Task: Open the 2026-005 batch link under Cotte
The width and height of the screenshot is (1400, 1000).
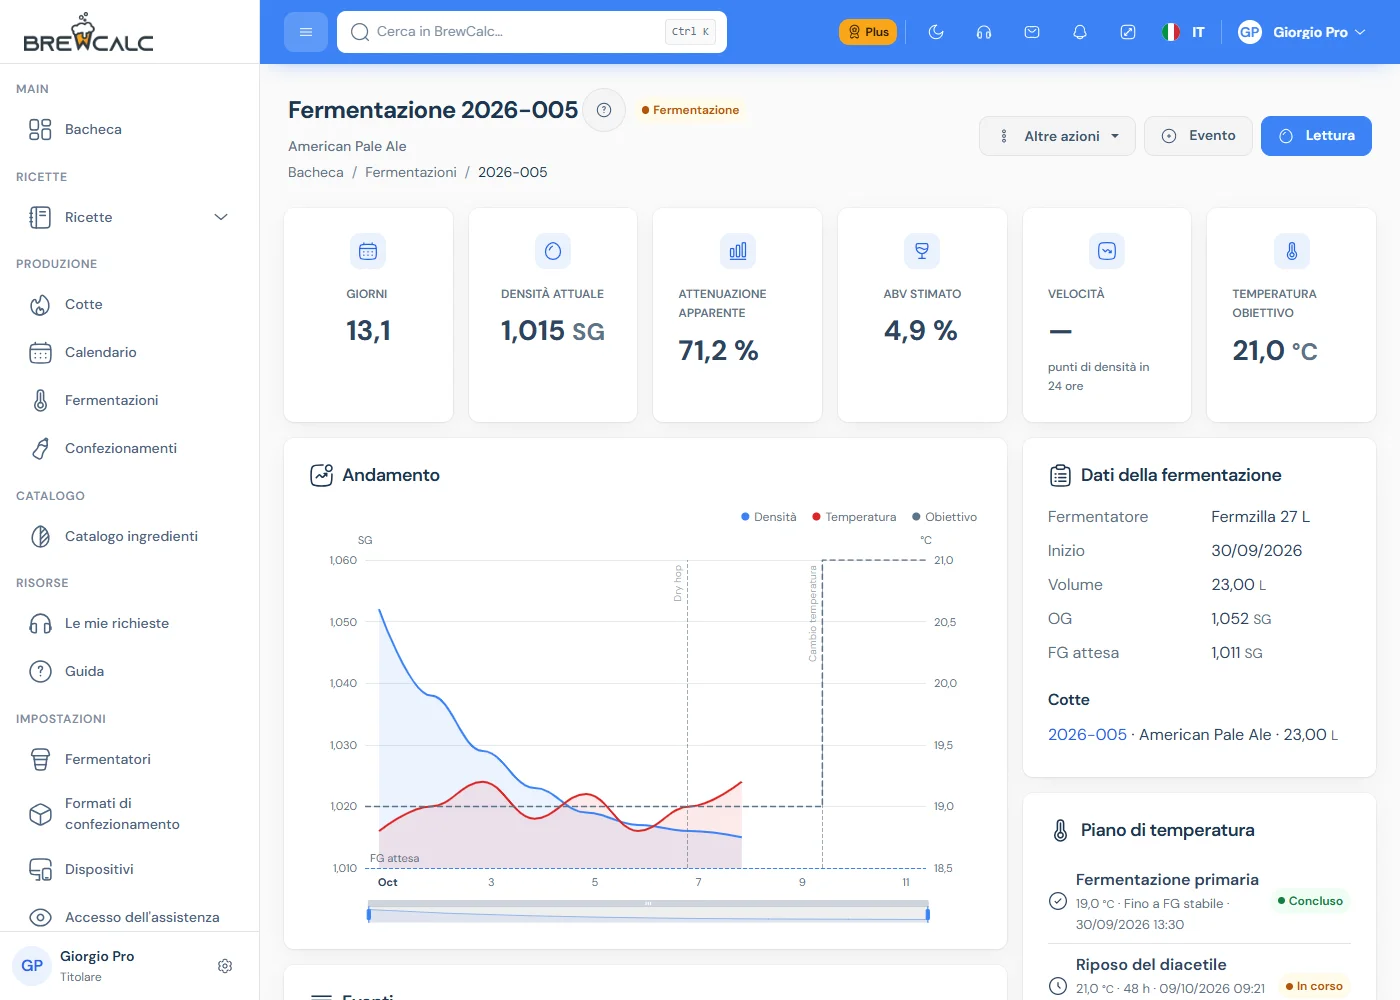Action: pyautogui.click(x=1087, y=734)
